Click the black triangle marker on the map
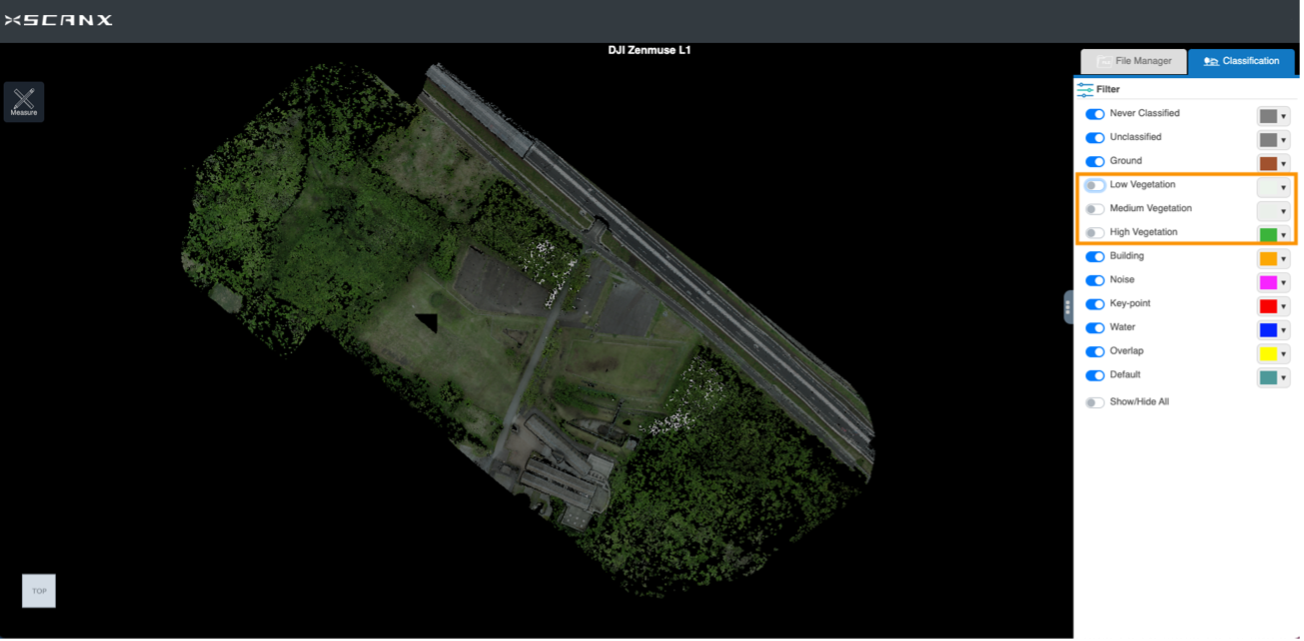Viewport: 1304px width, 641px height. click(x=427, y=321)
